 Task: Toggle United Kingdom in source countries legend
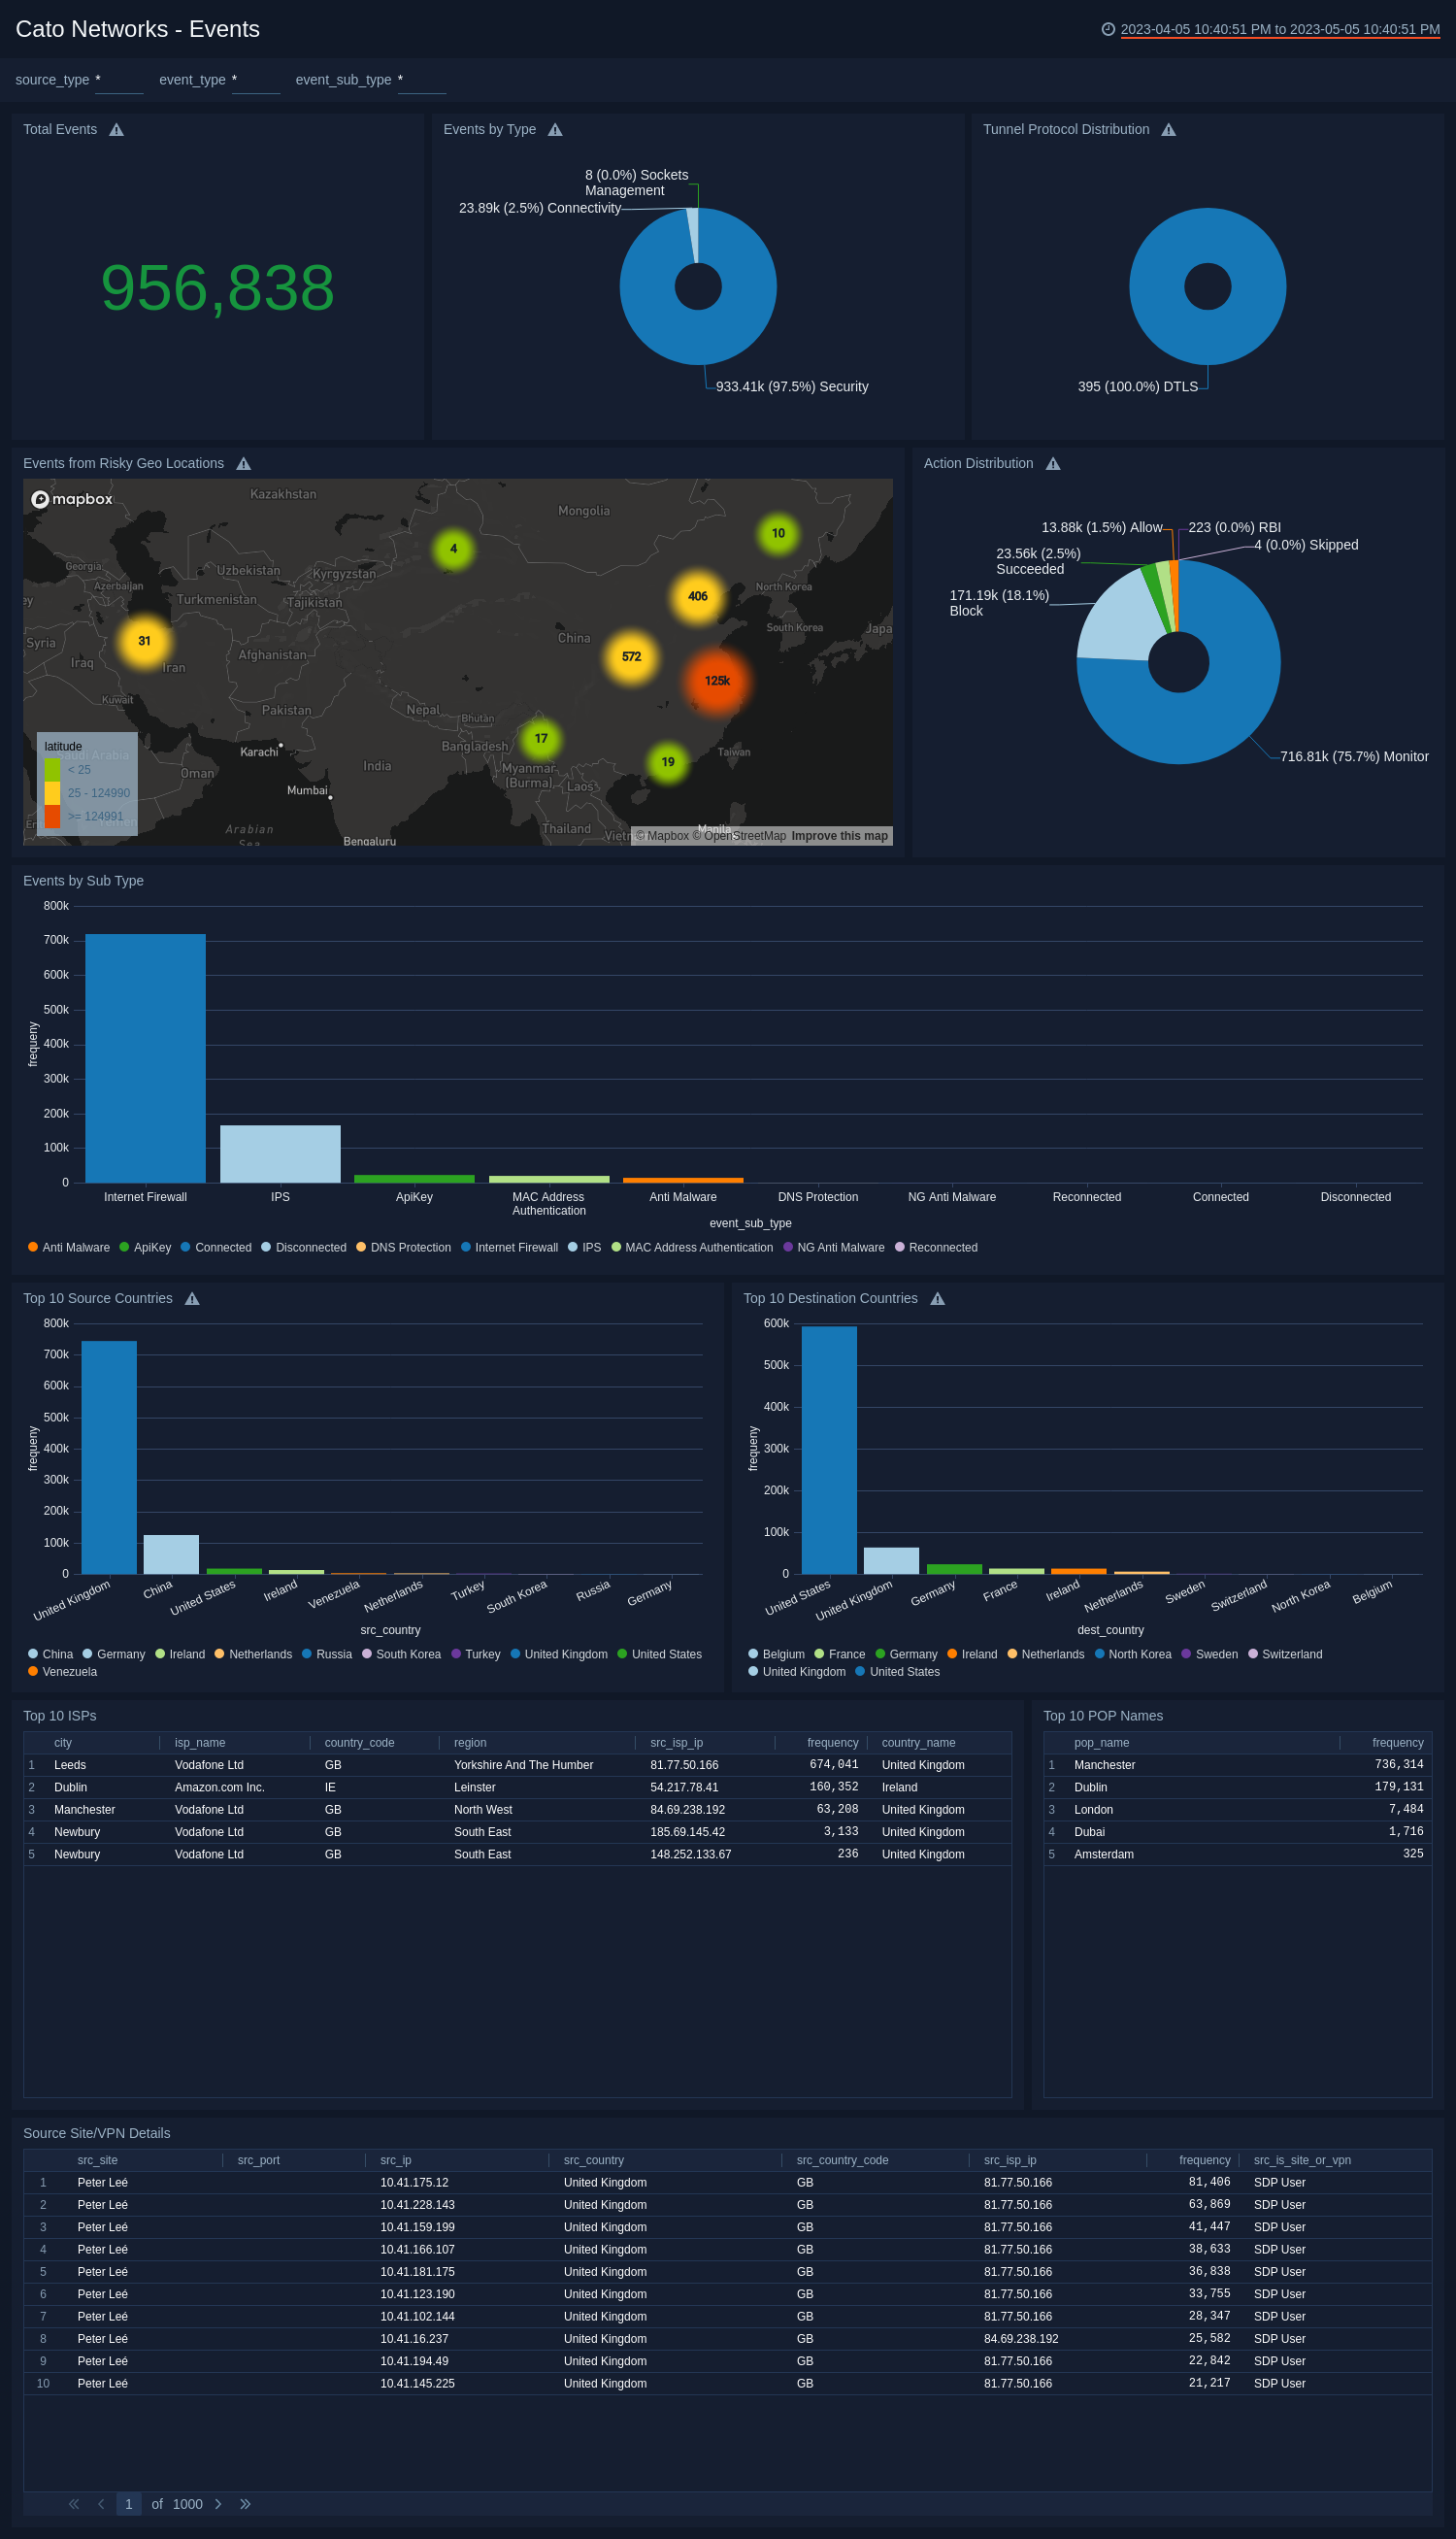[x=565, y=1655]
